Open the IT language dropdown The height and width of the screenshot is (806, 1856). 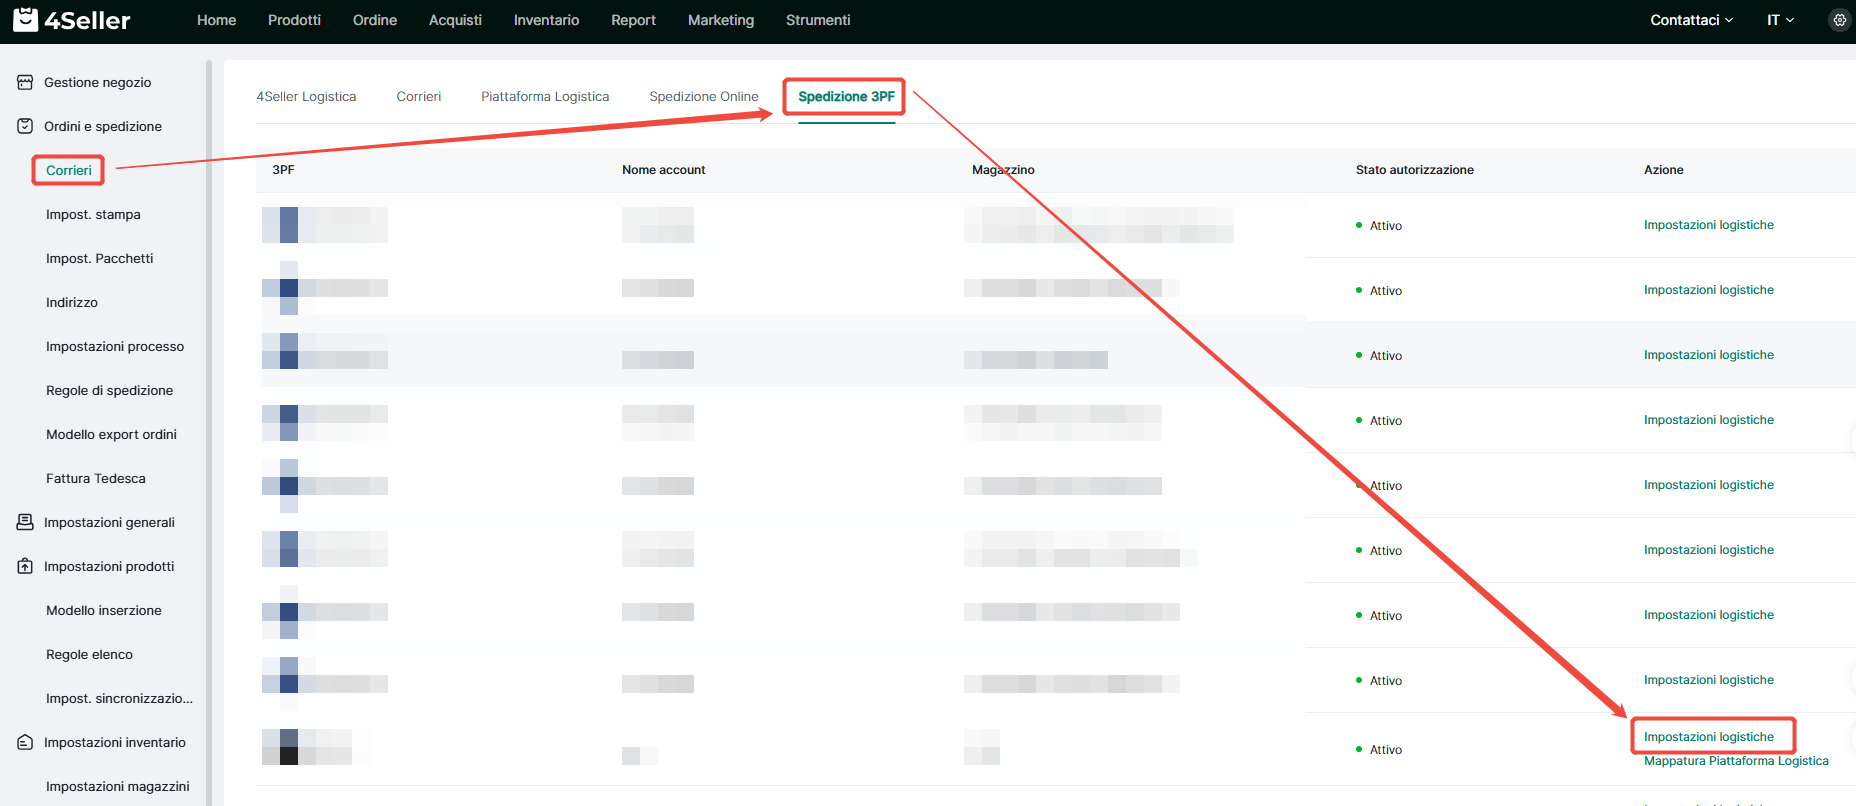pyautogui.click(x=1780, y=20)
